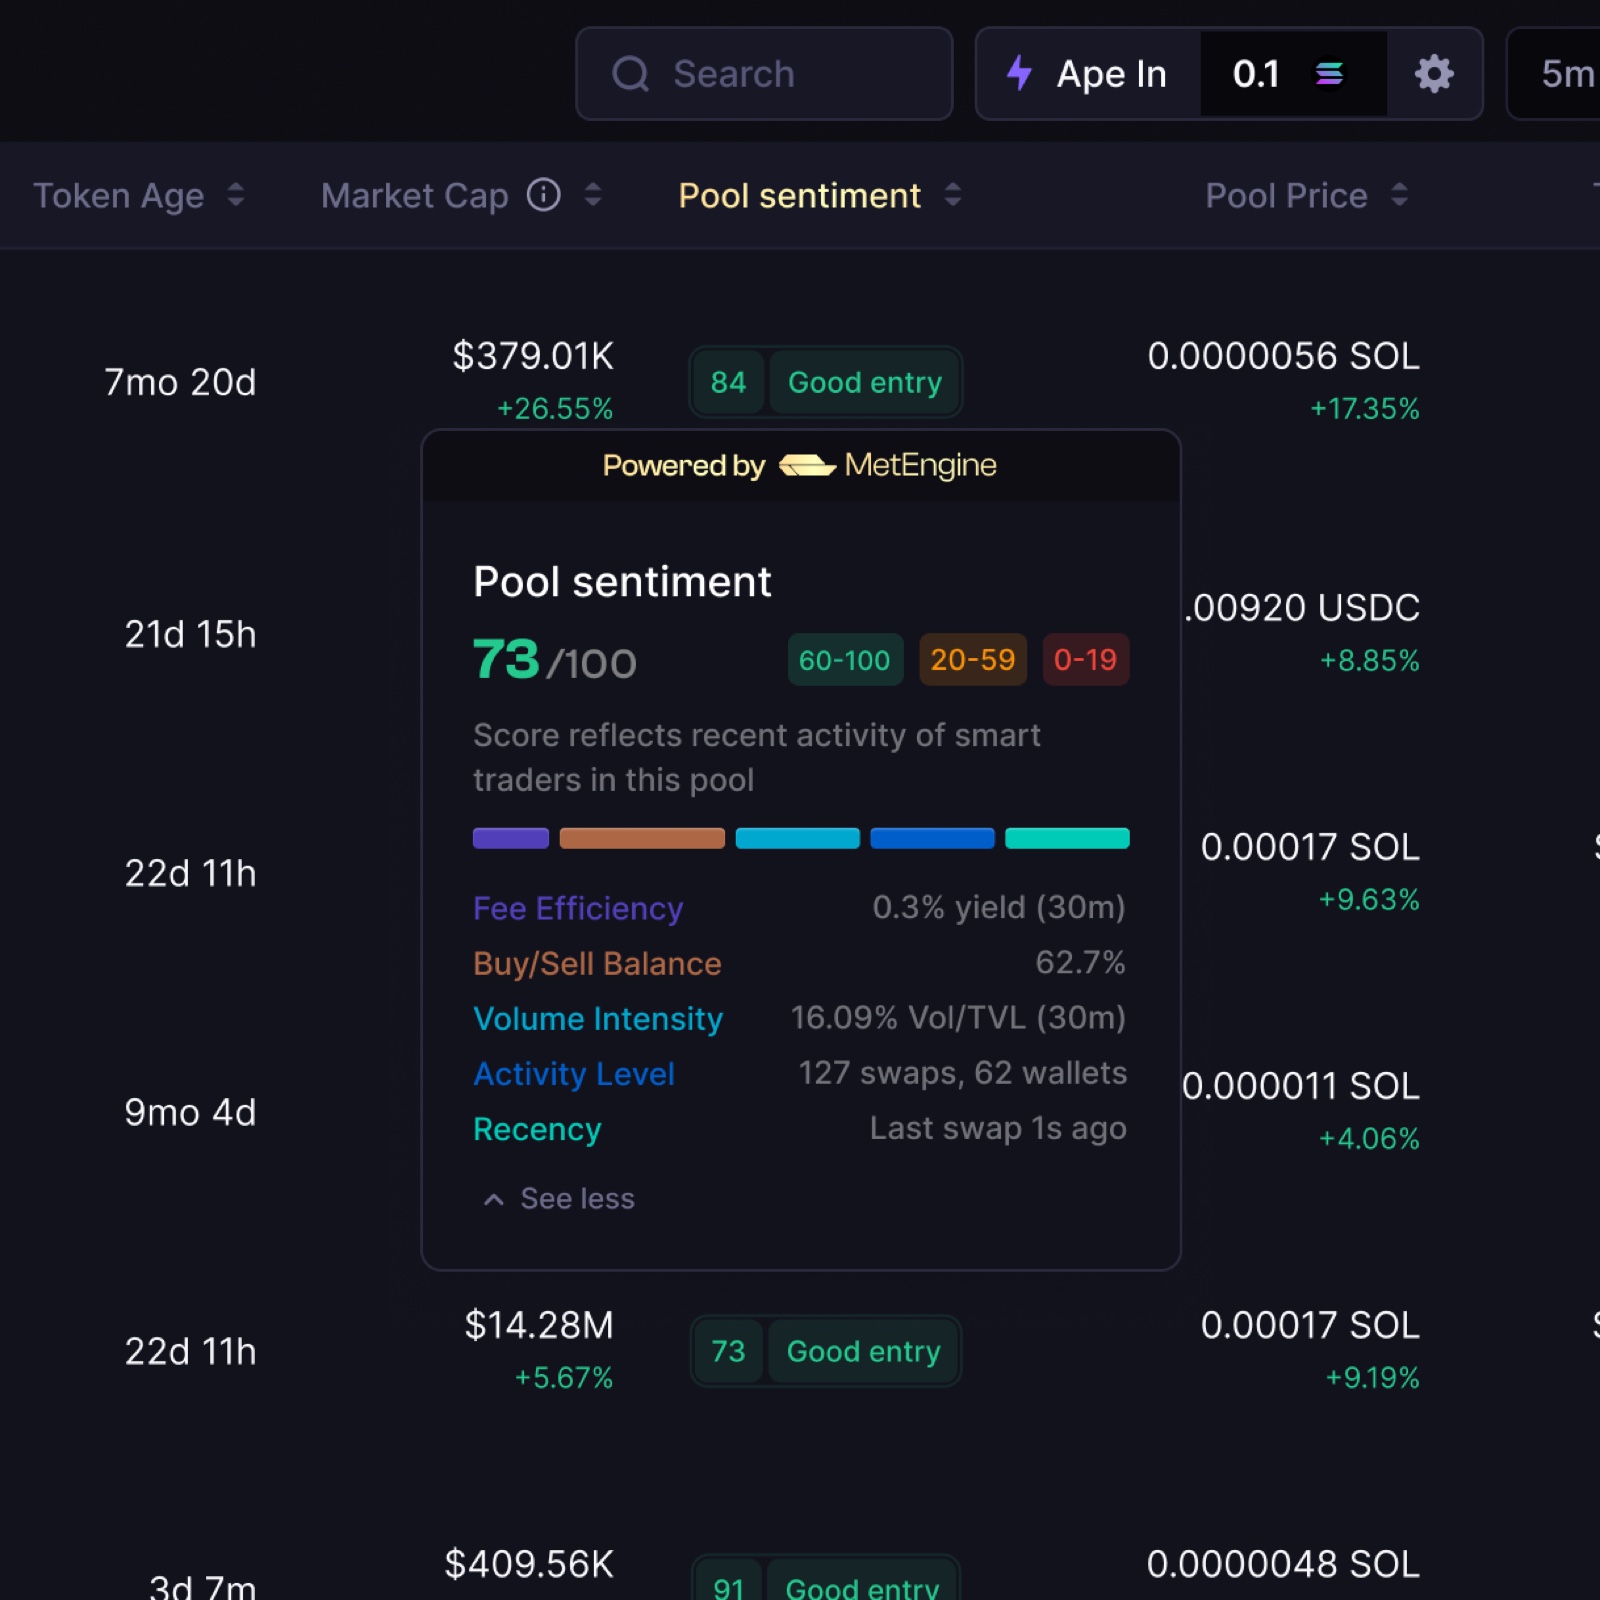Image resolution: width=1600 pixels, height=1600 pixels.
Task: Click the Ape In lightning bolt icon
Action: tap(1019, 73)
